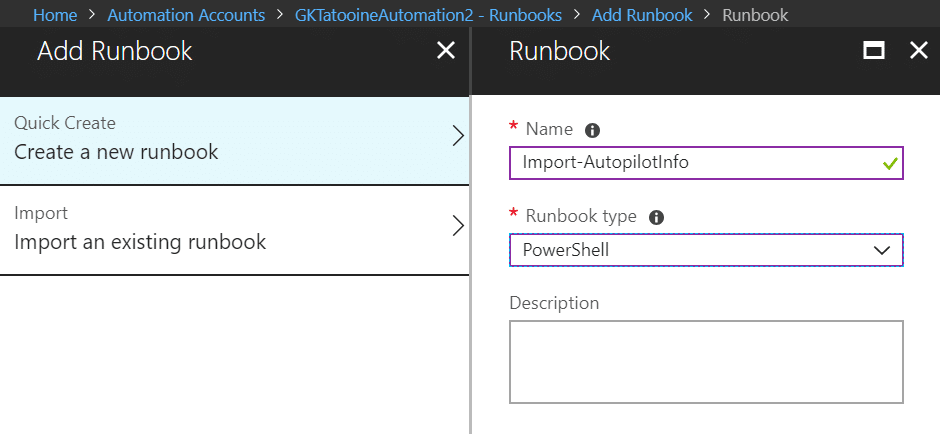Click the info icon next to Name

[x=592, y=130]
